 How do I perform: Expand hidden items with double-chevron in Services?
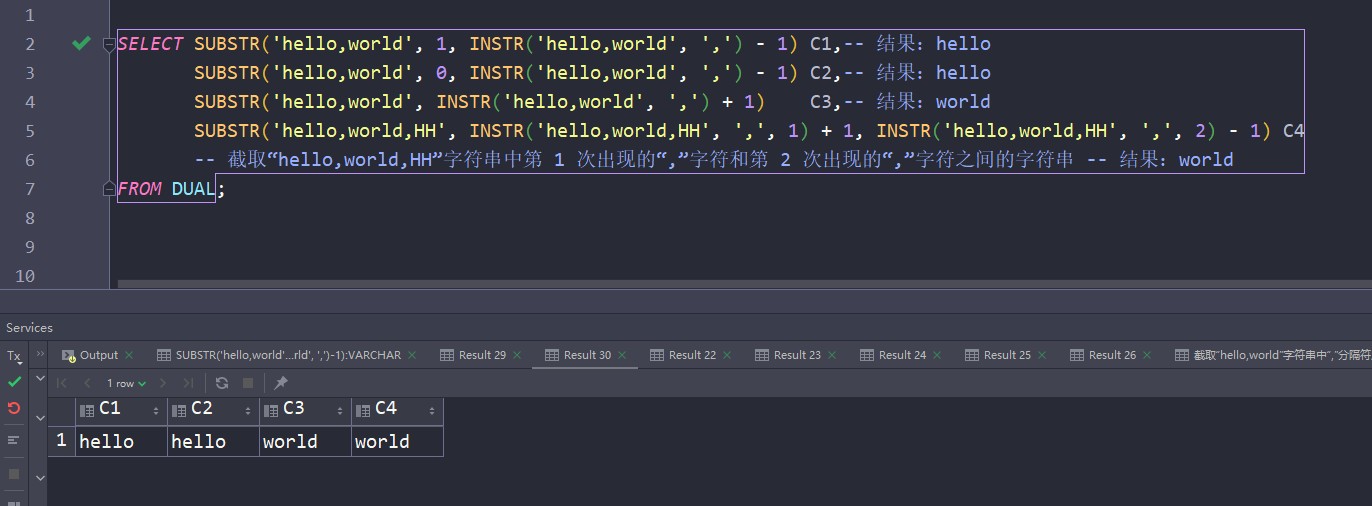pos(40,354)
